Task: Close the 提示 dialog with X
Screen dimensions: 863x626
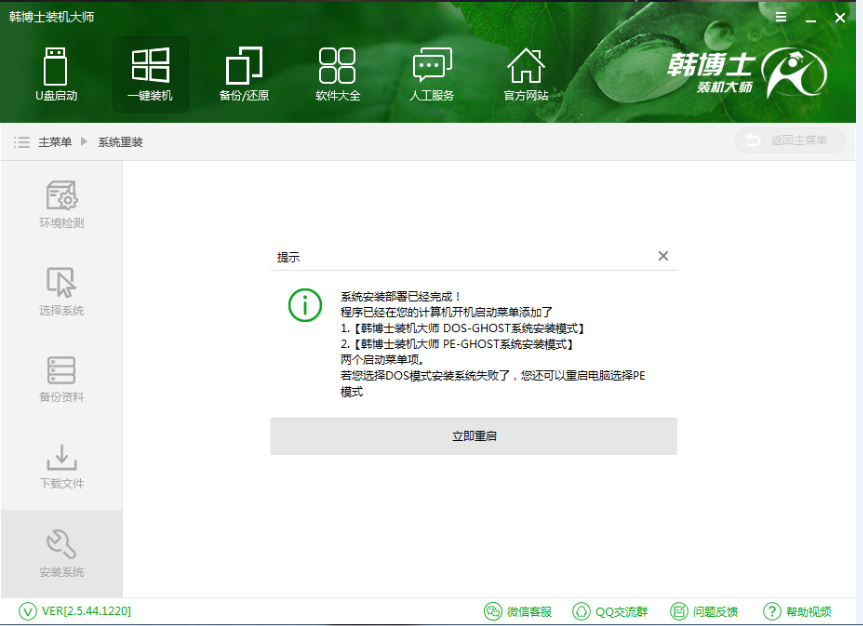Action: coord(663,256)
